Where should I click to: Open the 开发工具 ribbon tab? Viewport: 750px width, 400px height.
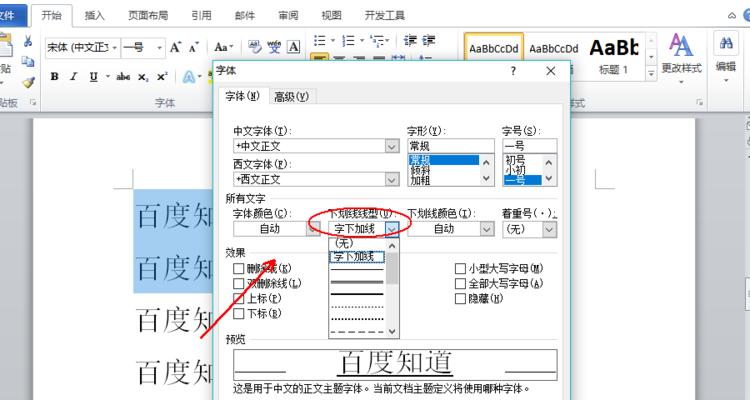(385, 15)
